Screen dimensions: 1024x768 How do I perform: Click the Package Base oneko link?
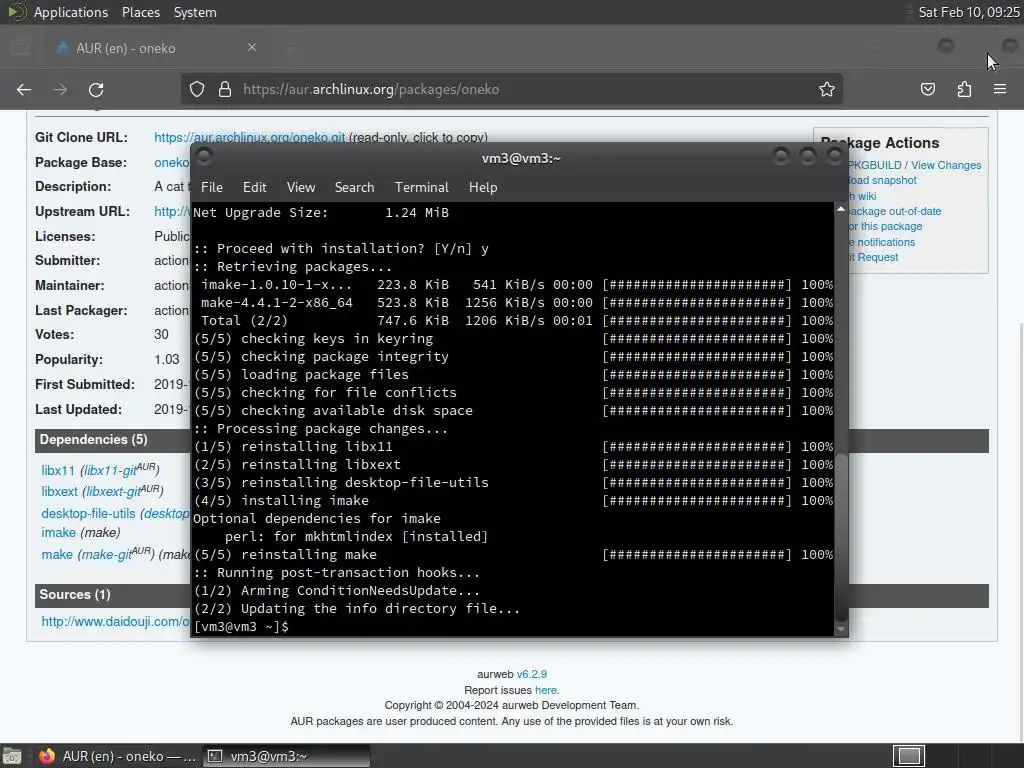[x=172, y=162]
